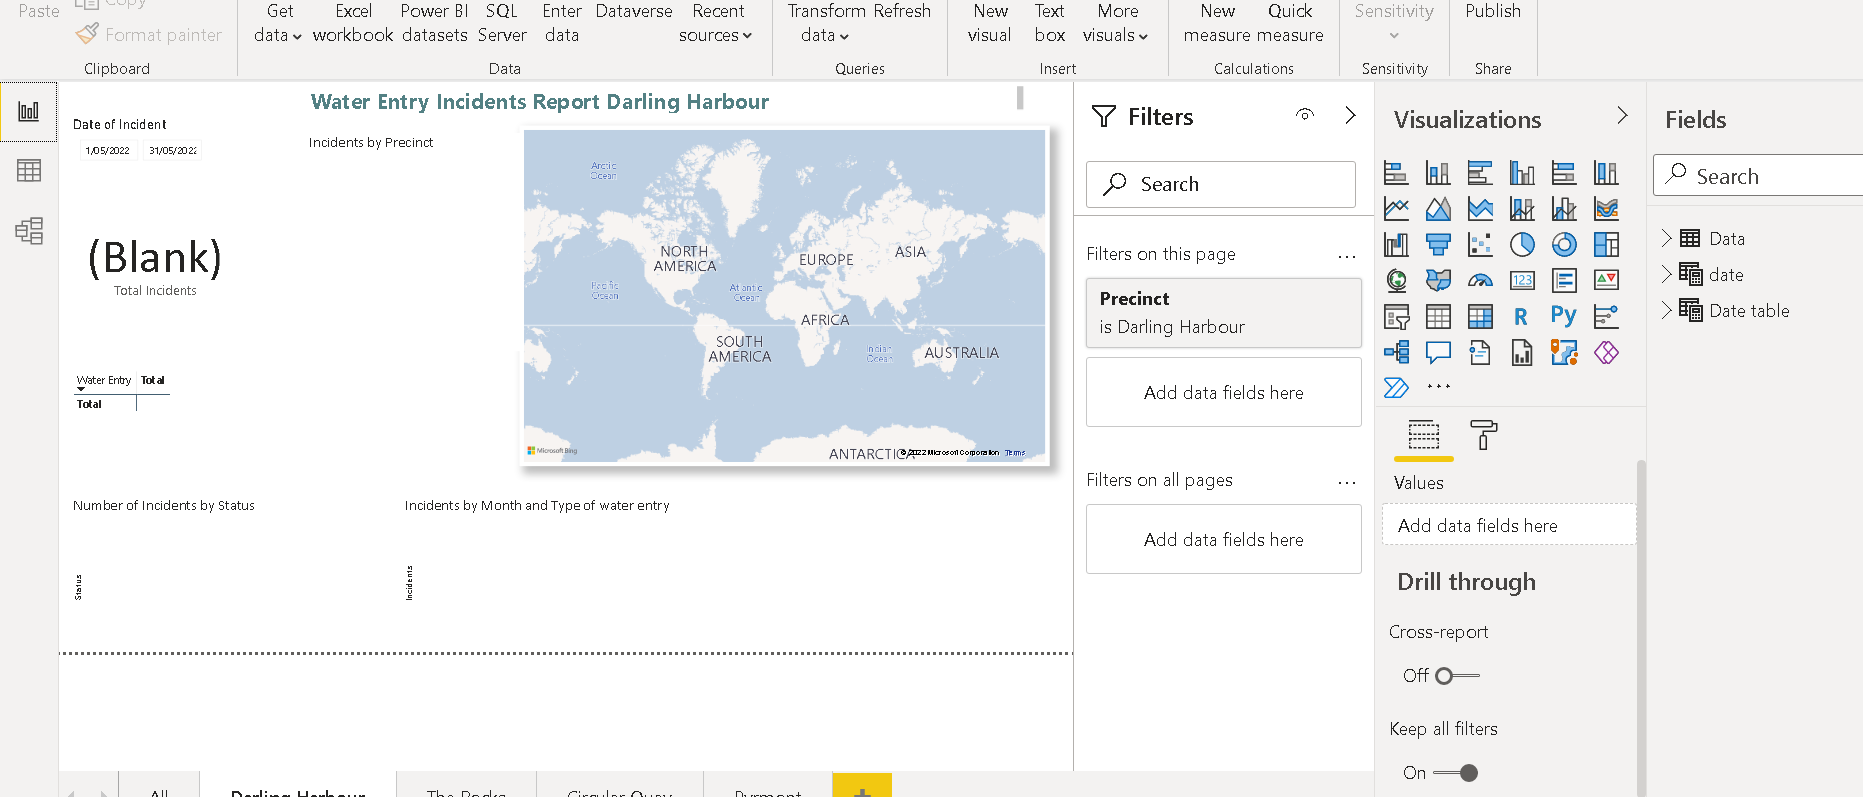1863x797 pixels.
Task: Select the Stacked bar chart visualization
Action: 1396,173
